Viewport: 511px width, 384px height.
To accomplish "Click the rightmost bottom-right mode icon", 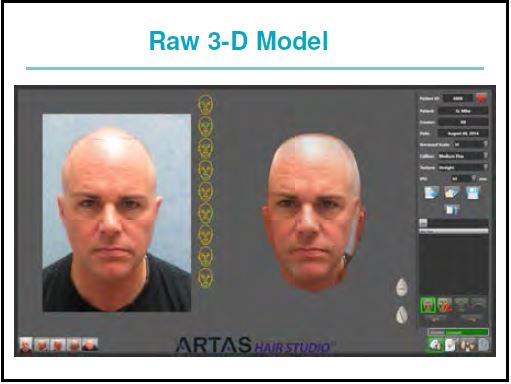I will point(484,345).
